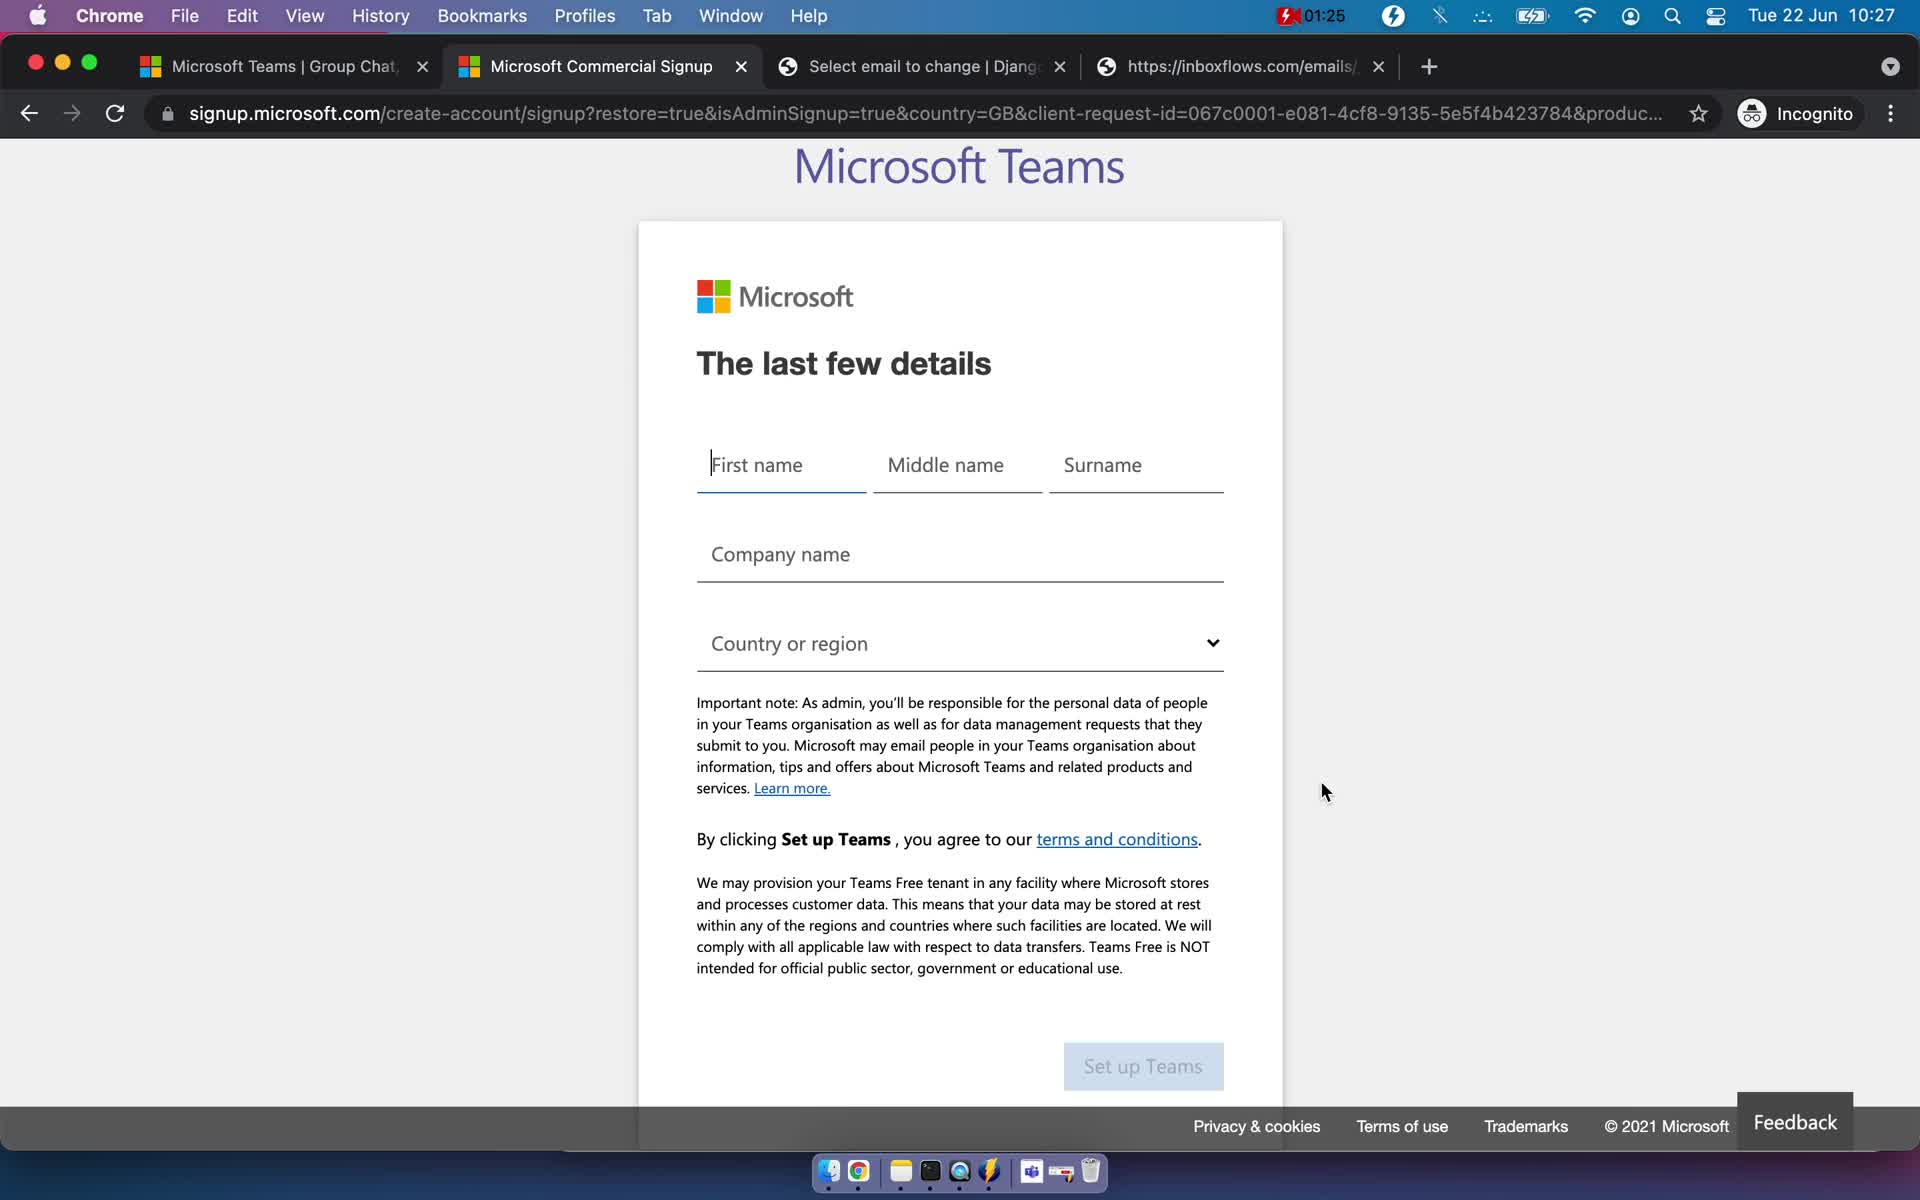Open the File menu
The height and width of the screenshot is (1200, 1920).
(184, 16)
